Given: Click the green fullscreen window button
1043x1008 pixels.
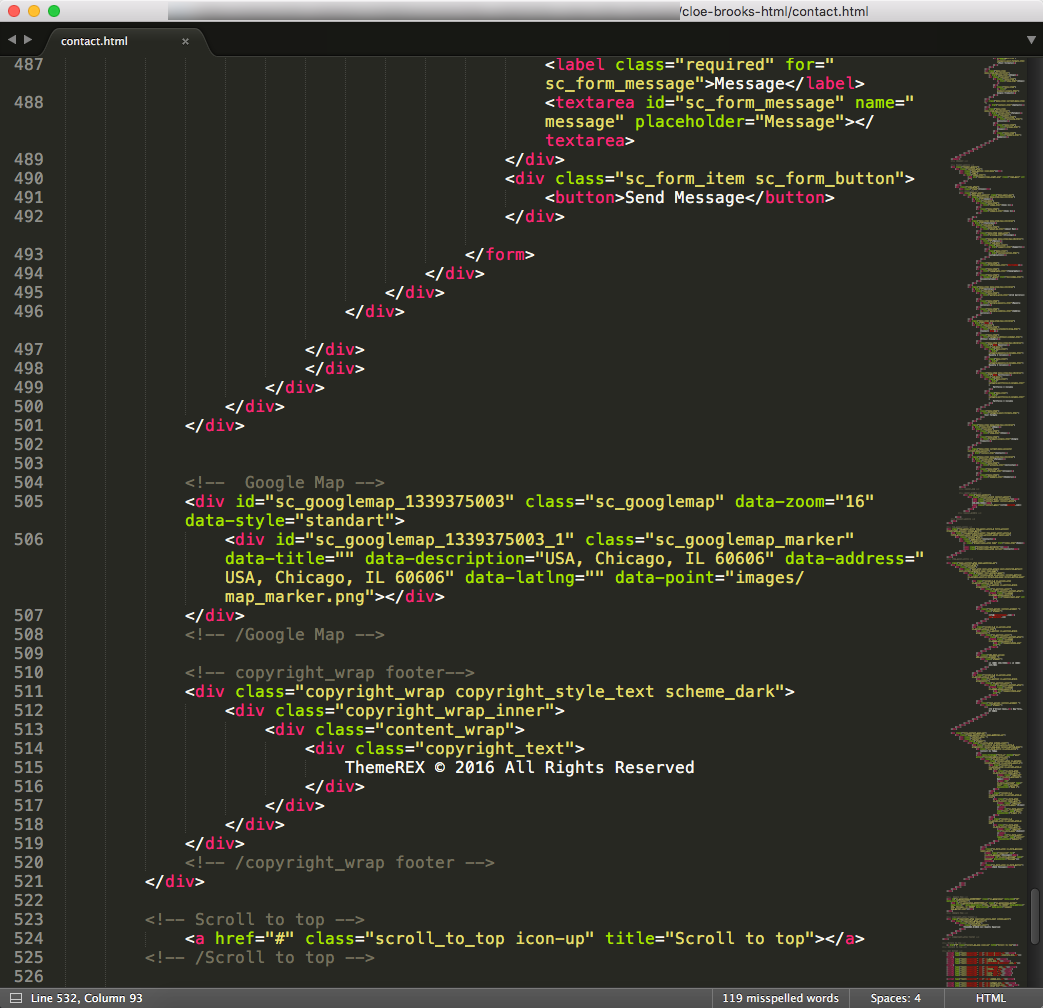Looking at the screenshot, I should click(x=53, y=12).
